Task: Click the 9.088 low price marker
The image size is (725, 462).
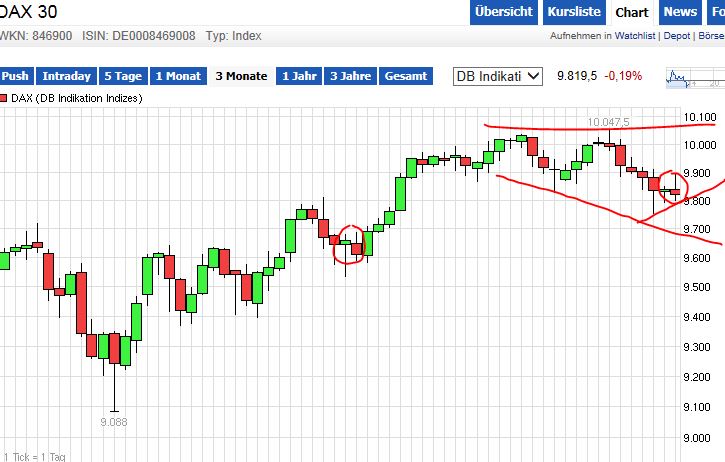Action: 113,422
